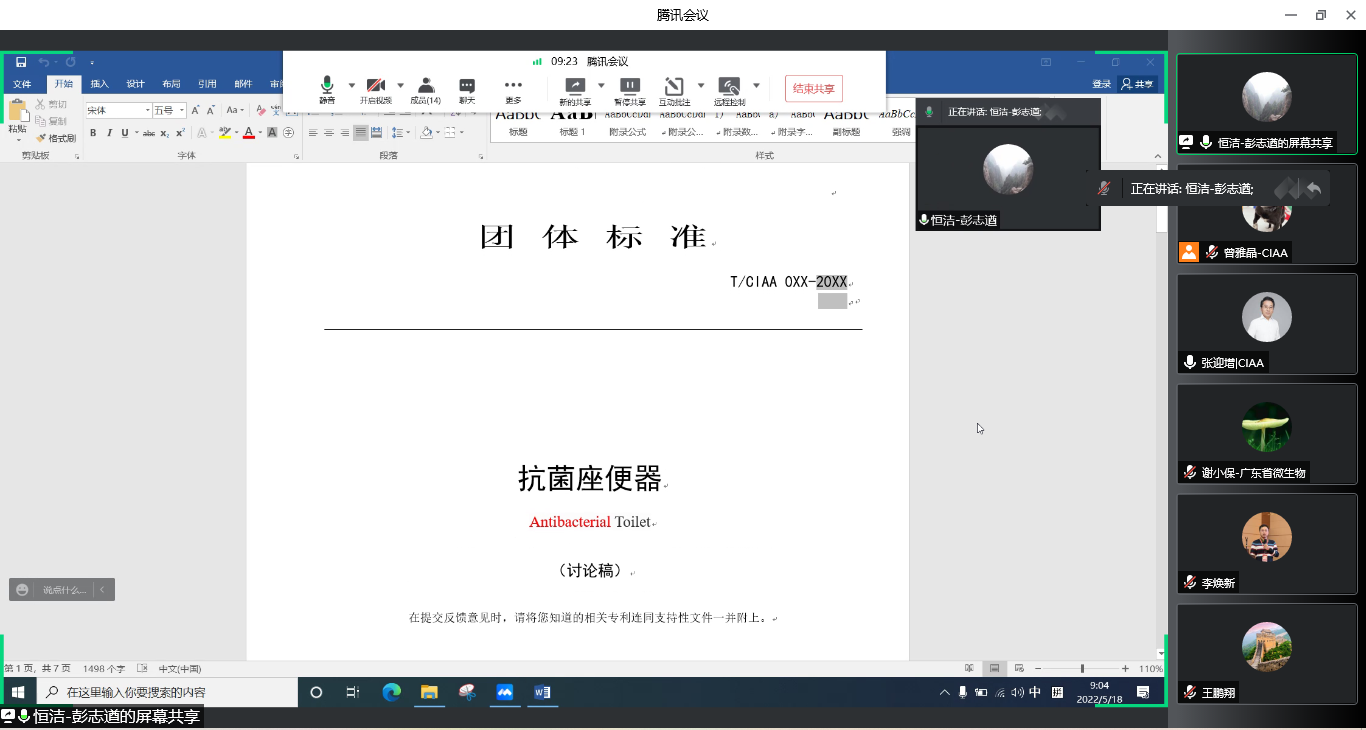Viewport: 1366px width, 730px height.
Task: Open Change Case (Aa) dropdown
Action: click(x=235, y=110)
